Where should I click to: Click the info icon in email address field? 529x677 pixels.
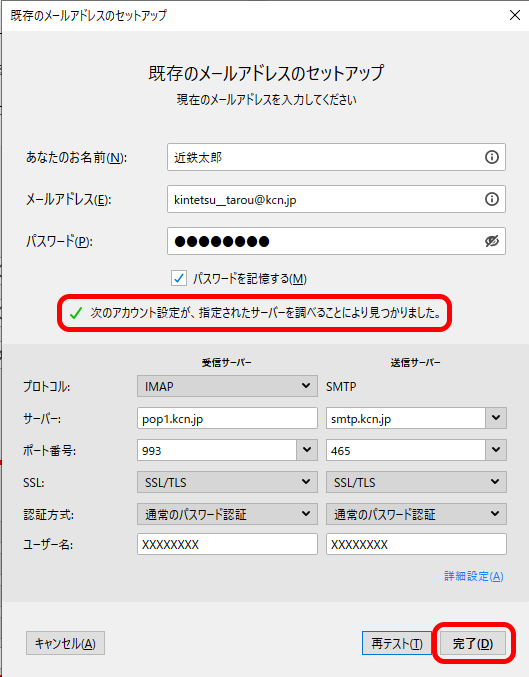[491, 199]
